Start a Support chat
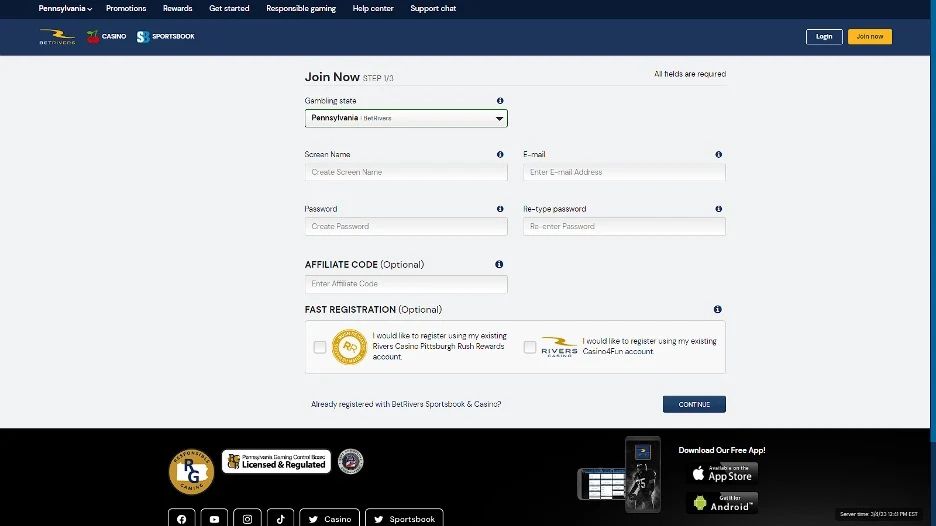The height and width of the screenshot is (526, 936). (433, 8)
